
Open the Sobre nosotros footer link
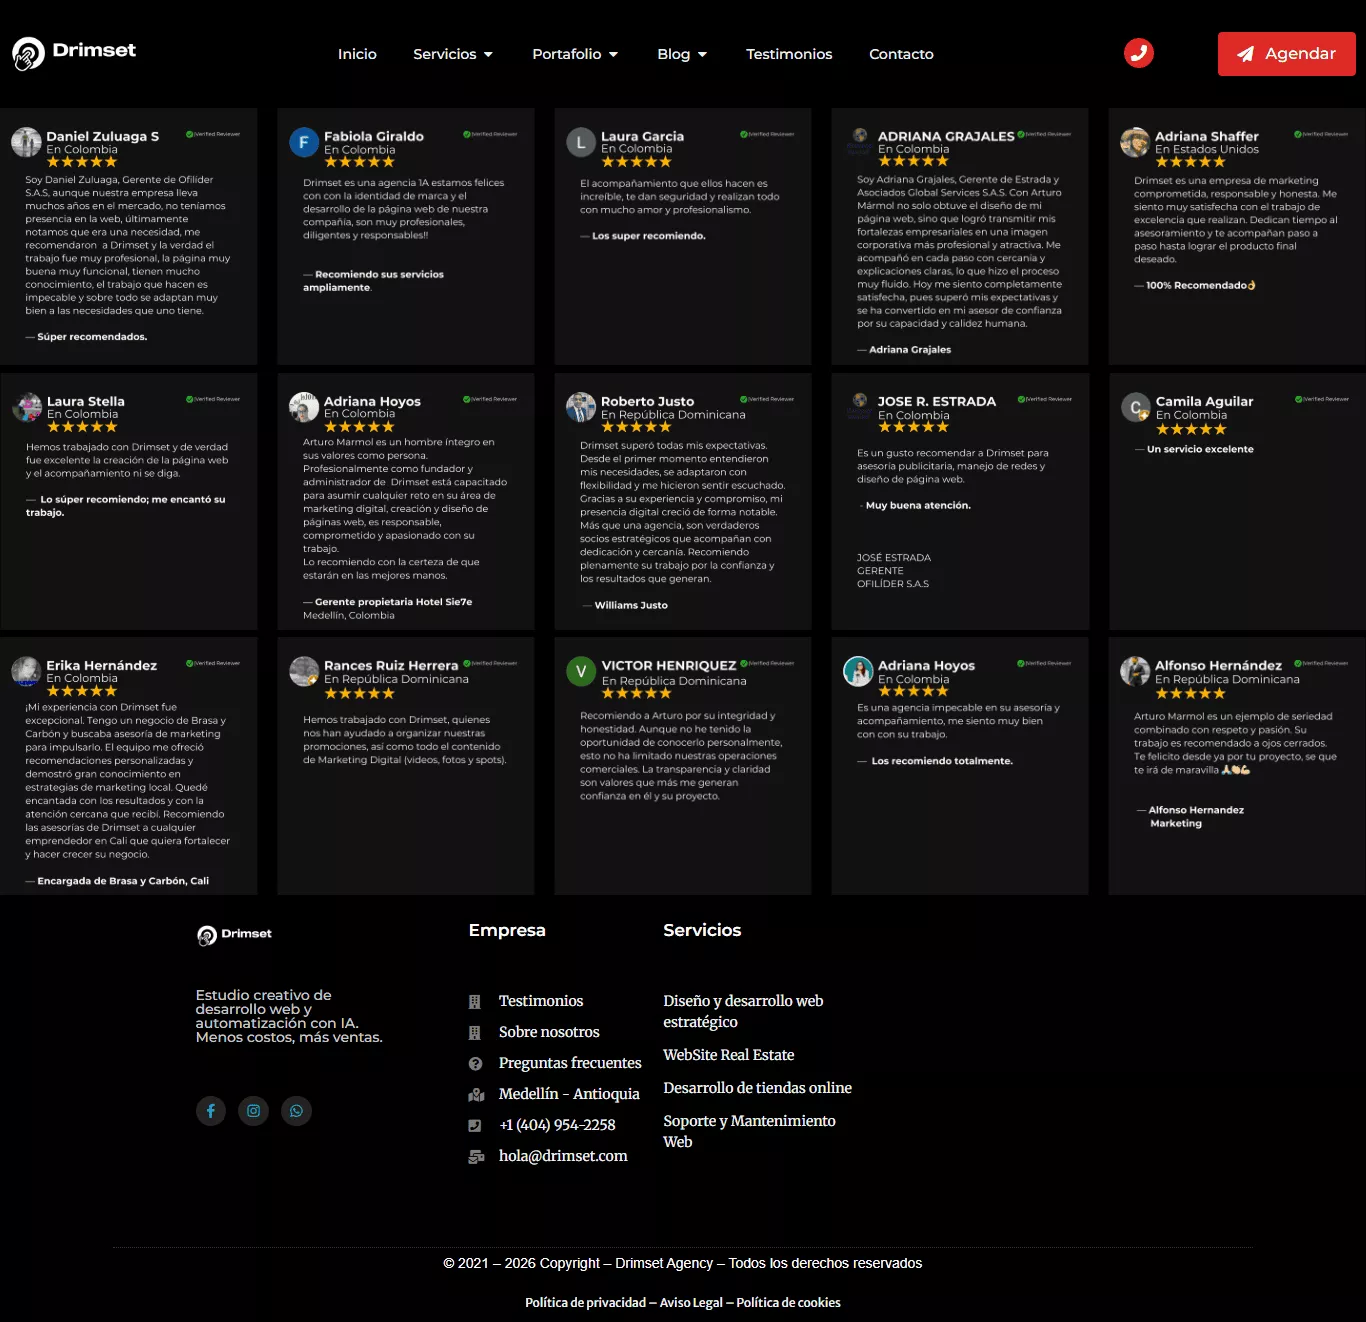pyautogui.click(x=549, y=1032)
